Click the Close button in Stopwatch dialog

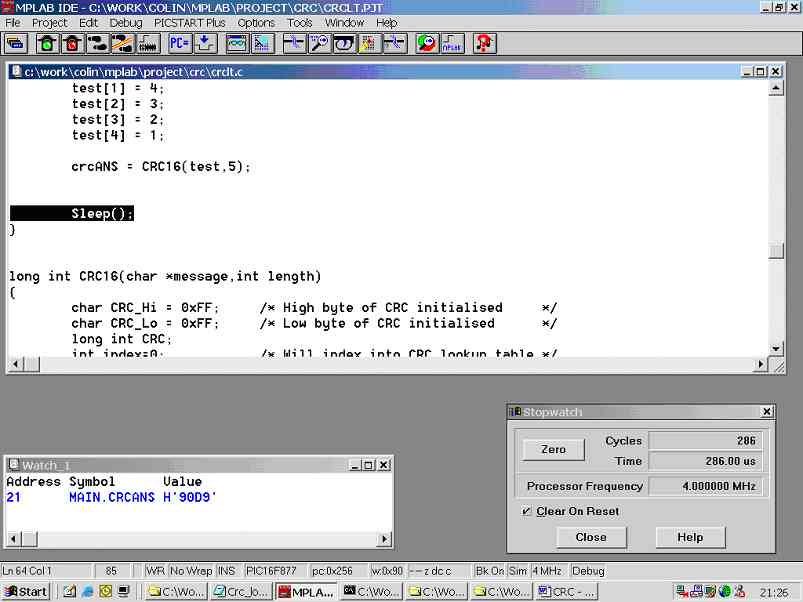click(x=591, y=537)
